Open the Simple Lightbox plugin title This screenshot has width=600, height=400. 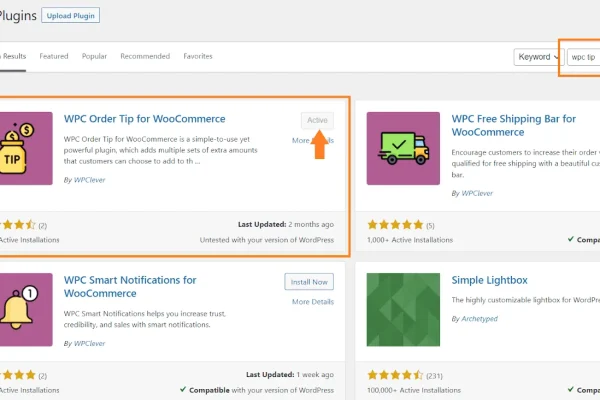(489, 280)
